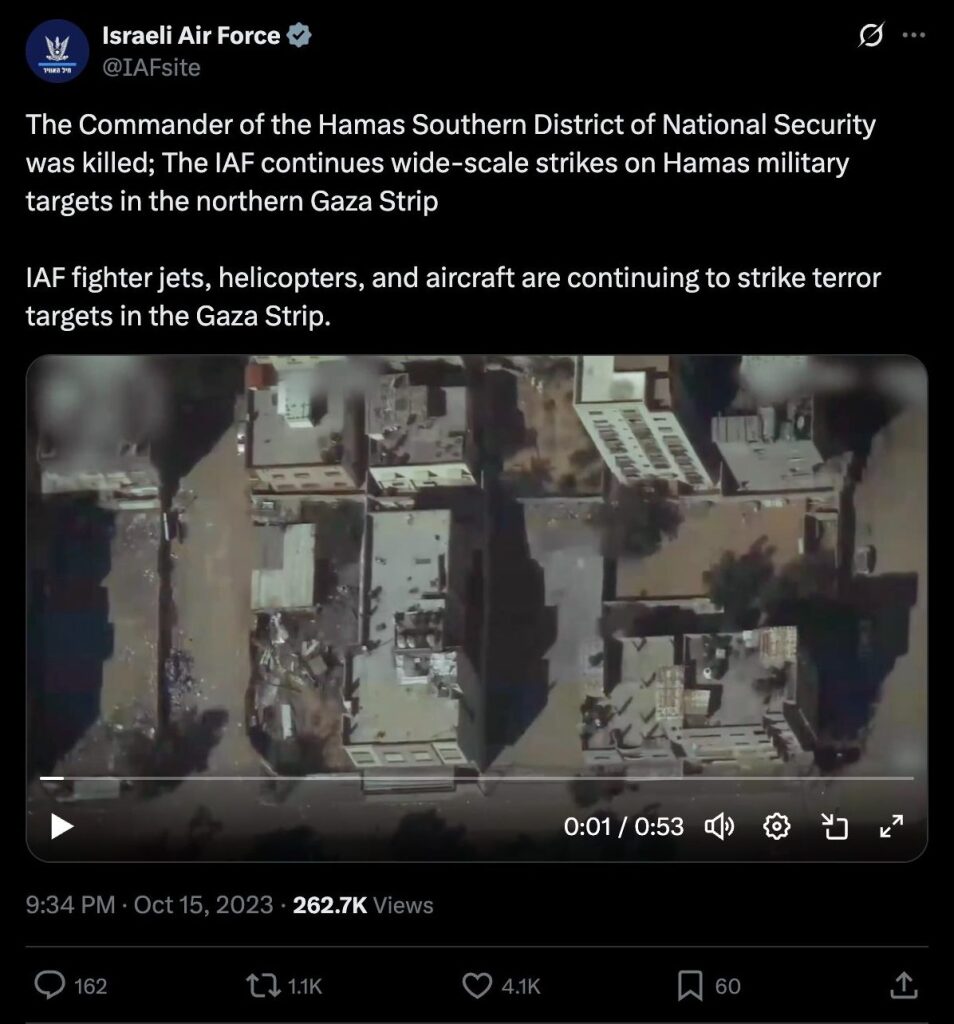Click the Israeli Air Force display name
This screenshot has width=954, height=1024.
pyautogui.click(x=191, y=35)
